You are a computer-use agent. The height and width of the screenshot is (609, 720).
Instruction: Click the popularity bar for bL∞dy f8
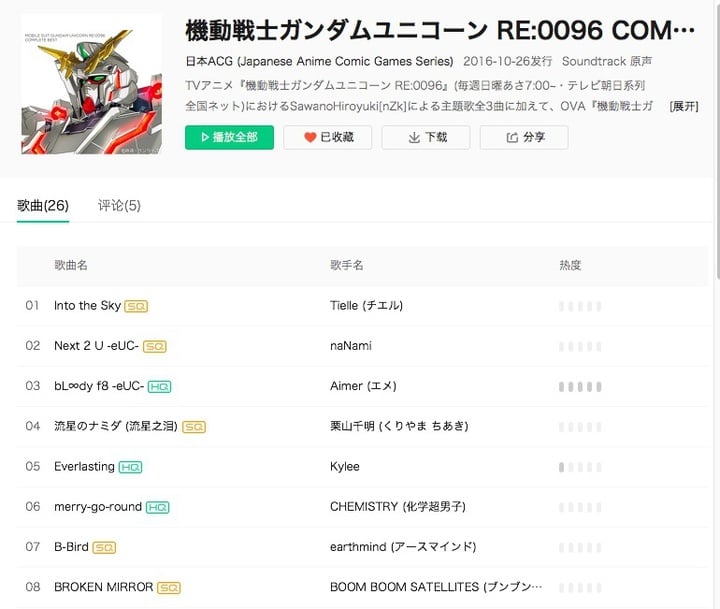point(580,387)
